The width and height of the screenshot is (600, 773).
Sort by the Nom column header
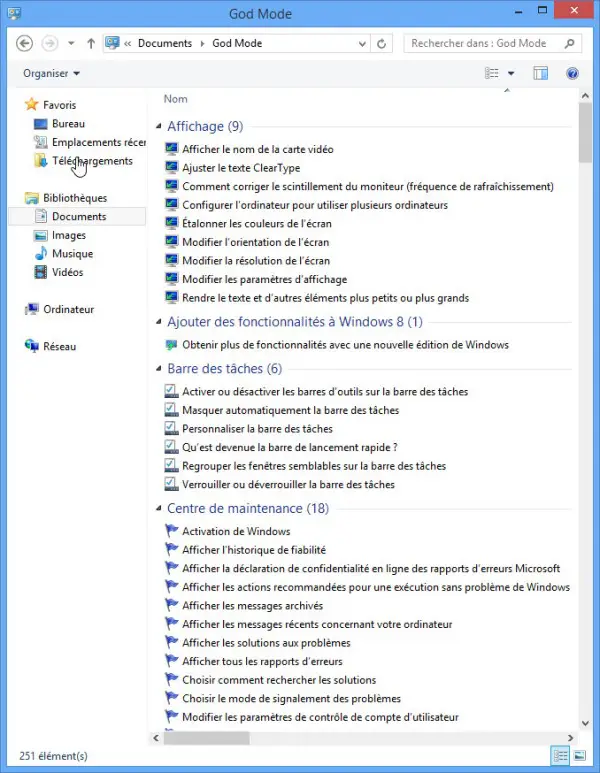[176, 99]
